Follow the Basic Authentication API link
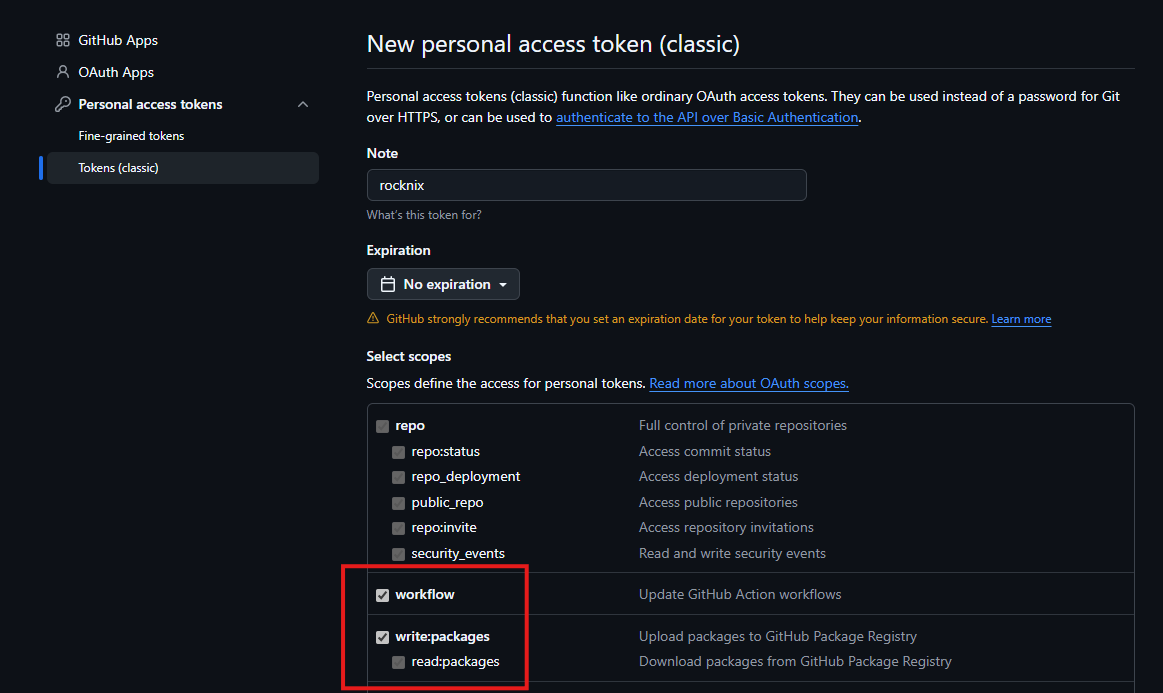Viewport: 1163px width, 693px height. point(707,118)
